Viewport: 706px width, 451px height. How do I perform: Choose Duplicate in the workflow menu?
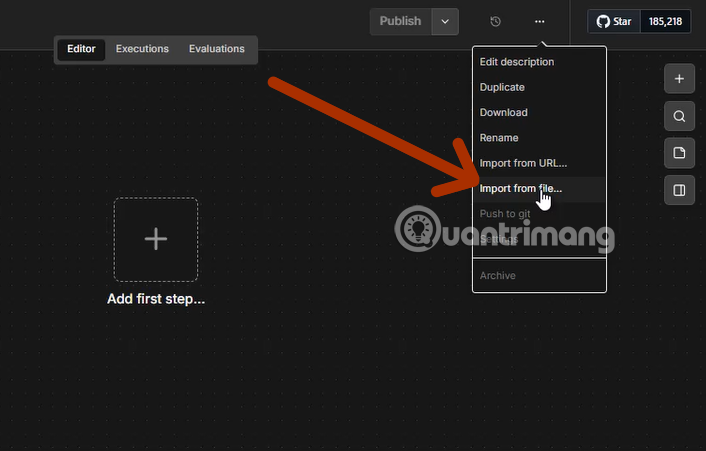[x=539, y=87]
